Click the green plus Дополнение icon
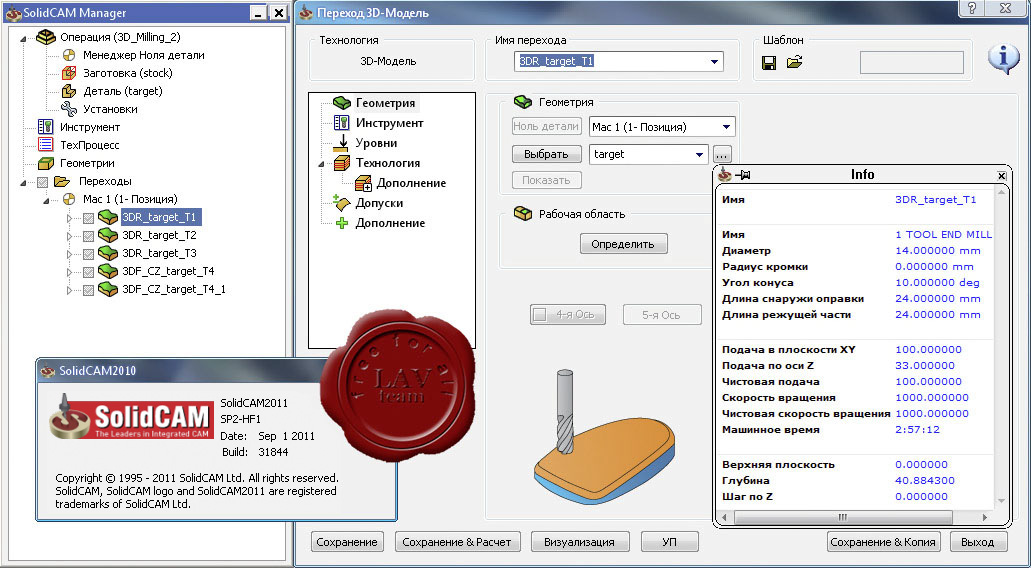 point(342,223)
